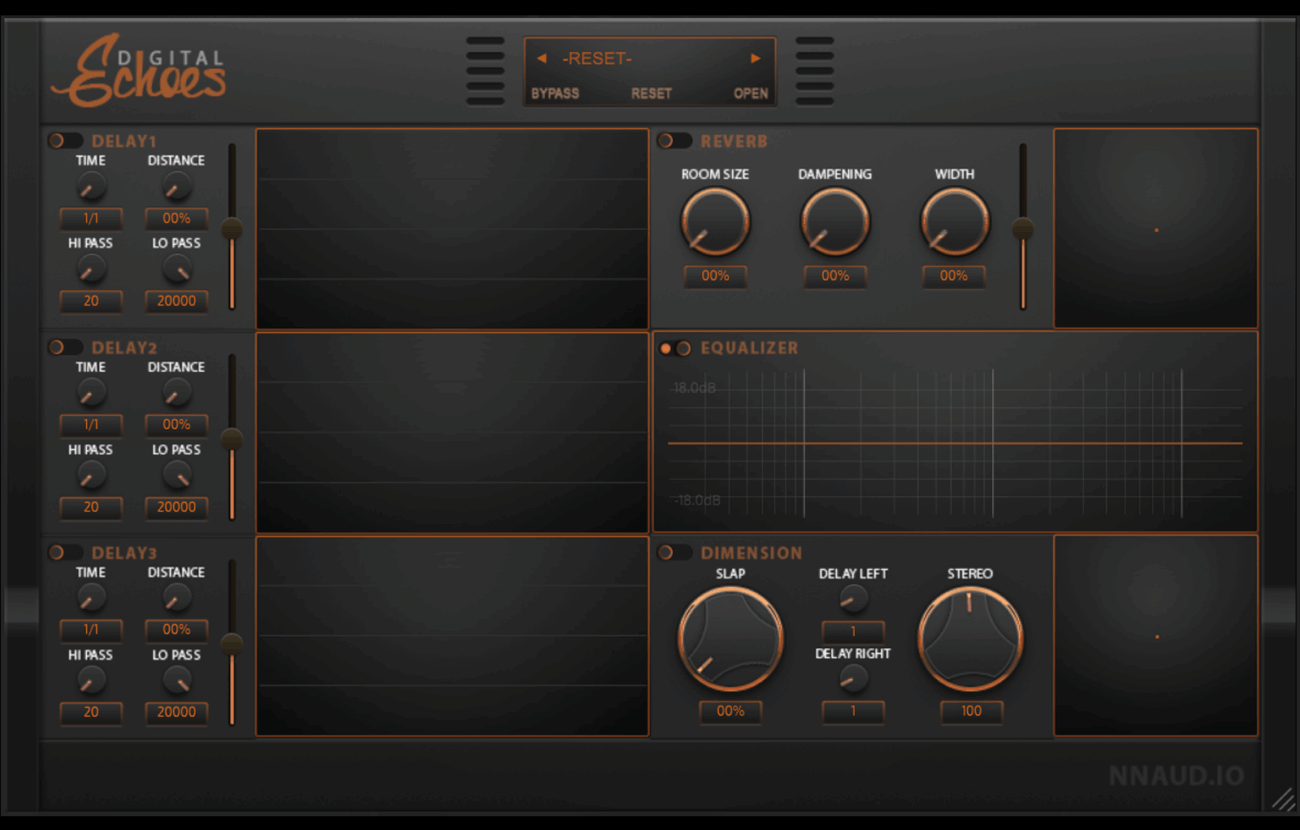Image resolution: width=1300 pixels, height=830 pixels.
Task: Click the OPEN preset button
Action: click(x=751, y=93)
